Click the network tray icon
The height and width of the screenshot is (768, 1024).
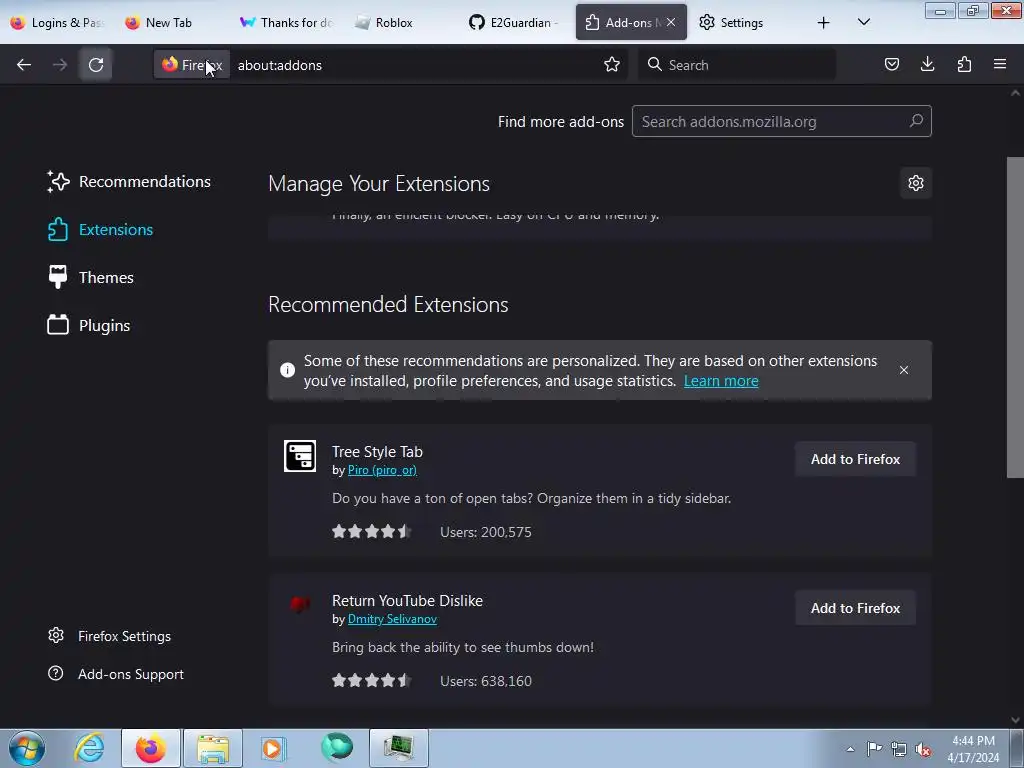click(x=899, y=749)
